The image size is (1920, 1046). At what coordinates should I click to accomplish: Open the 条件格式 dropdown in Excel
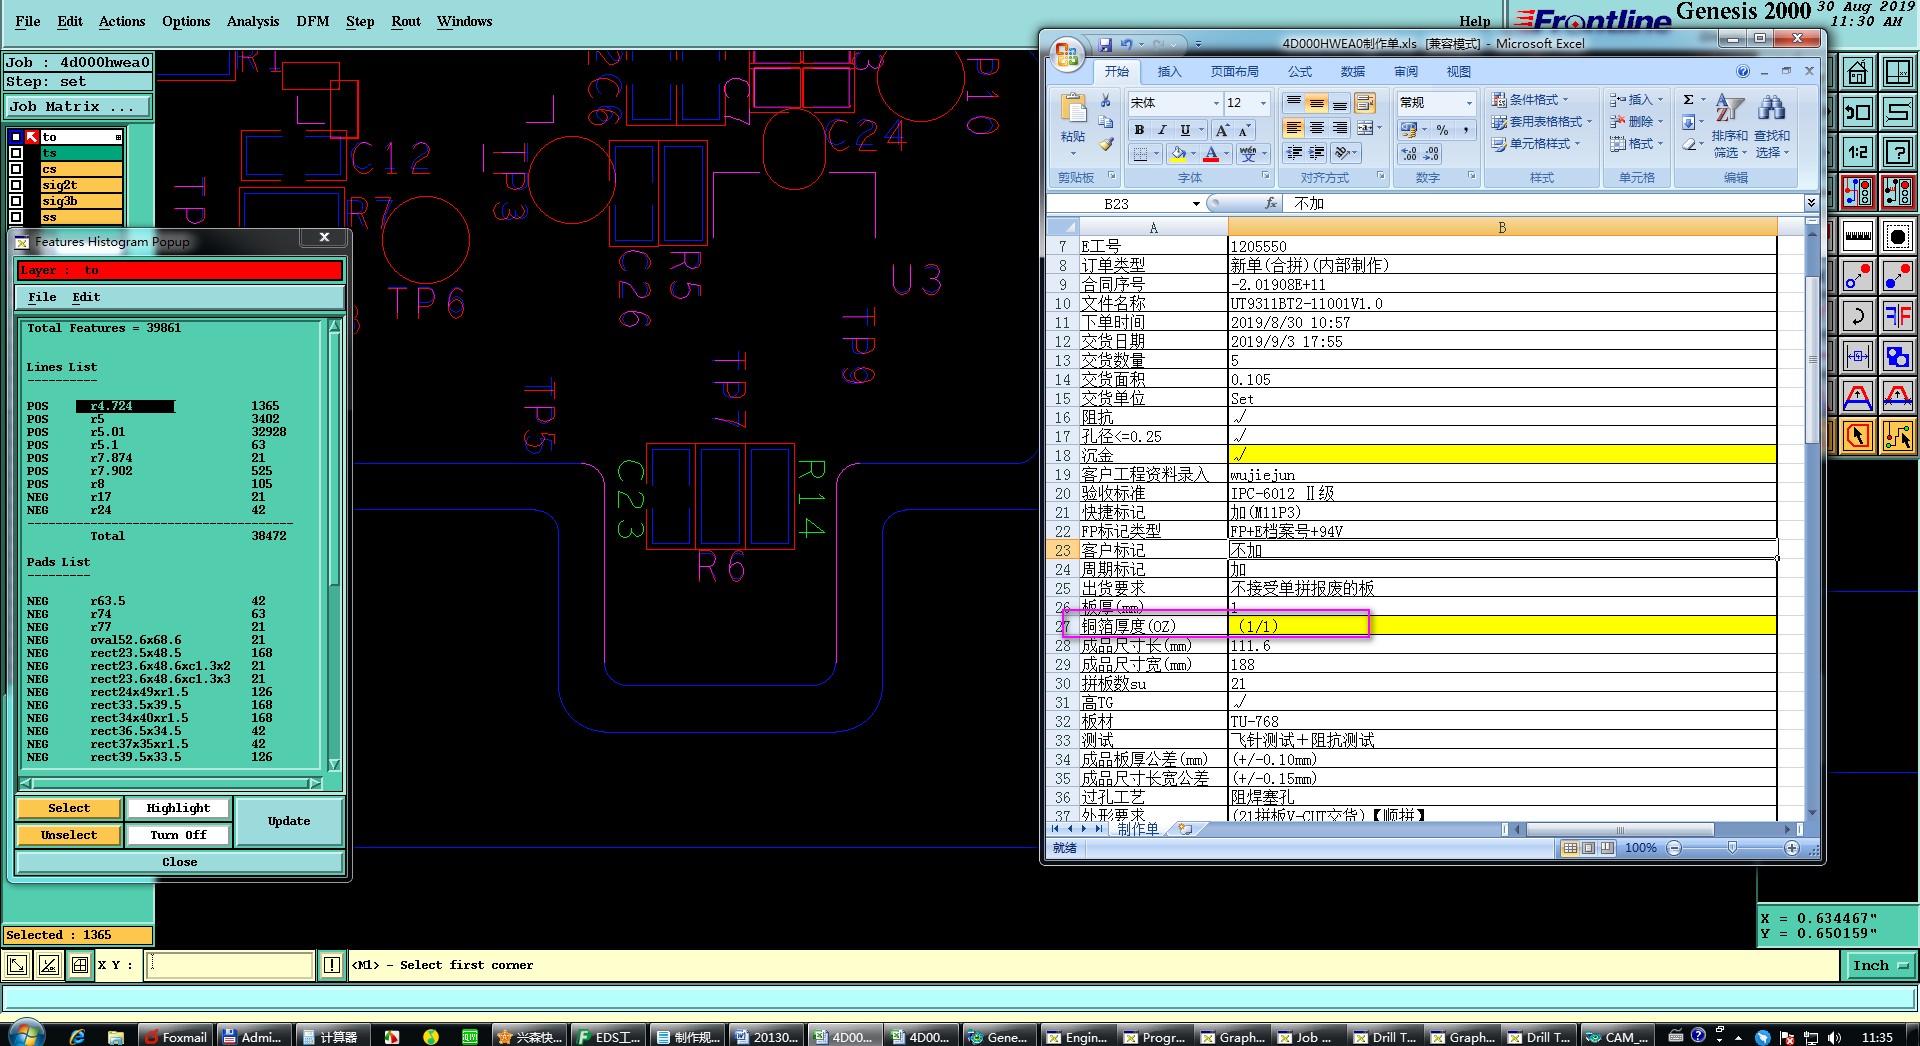pyautogui.click(x=1530, y=100)
